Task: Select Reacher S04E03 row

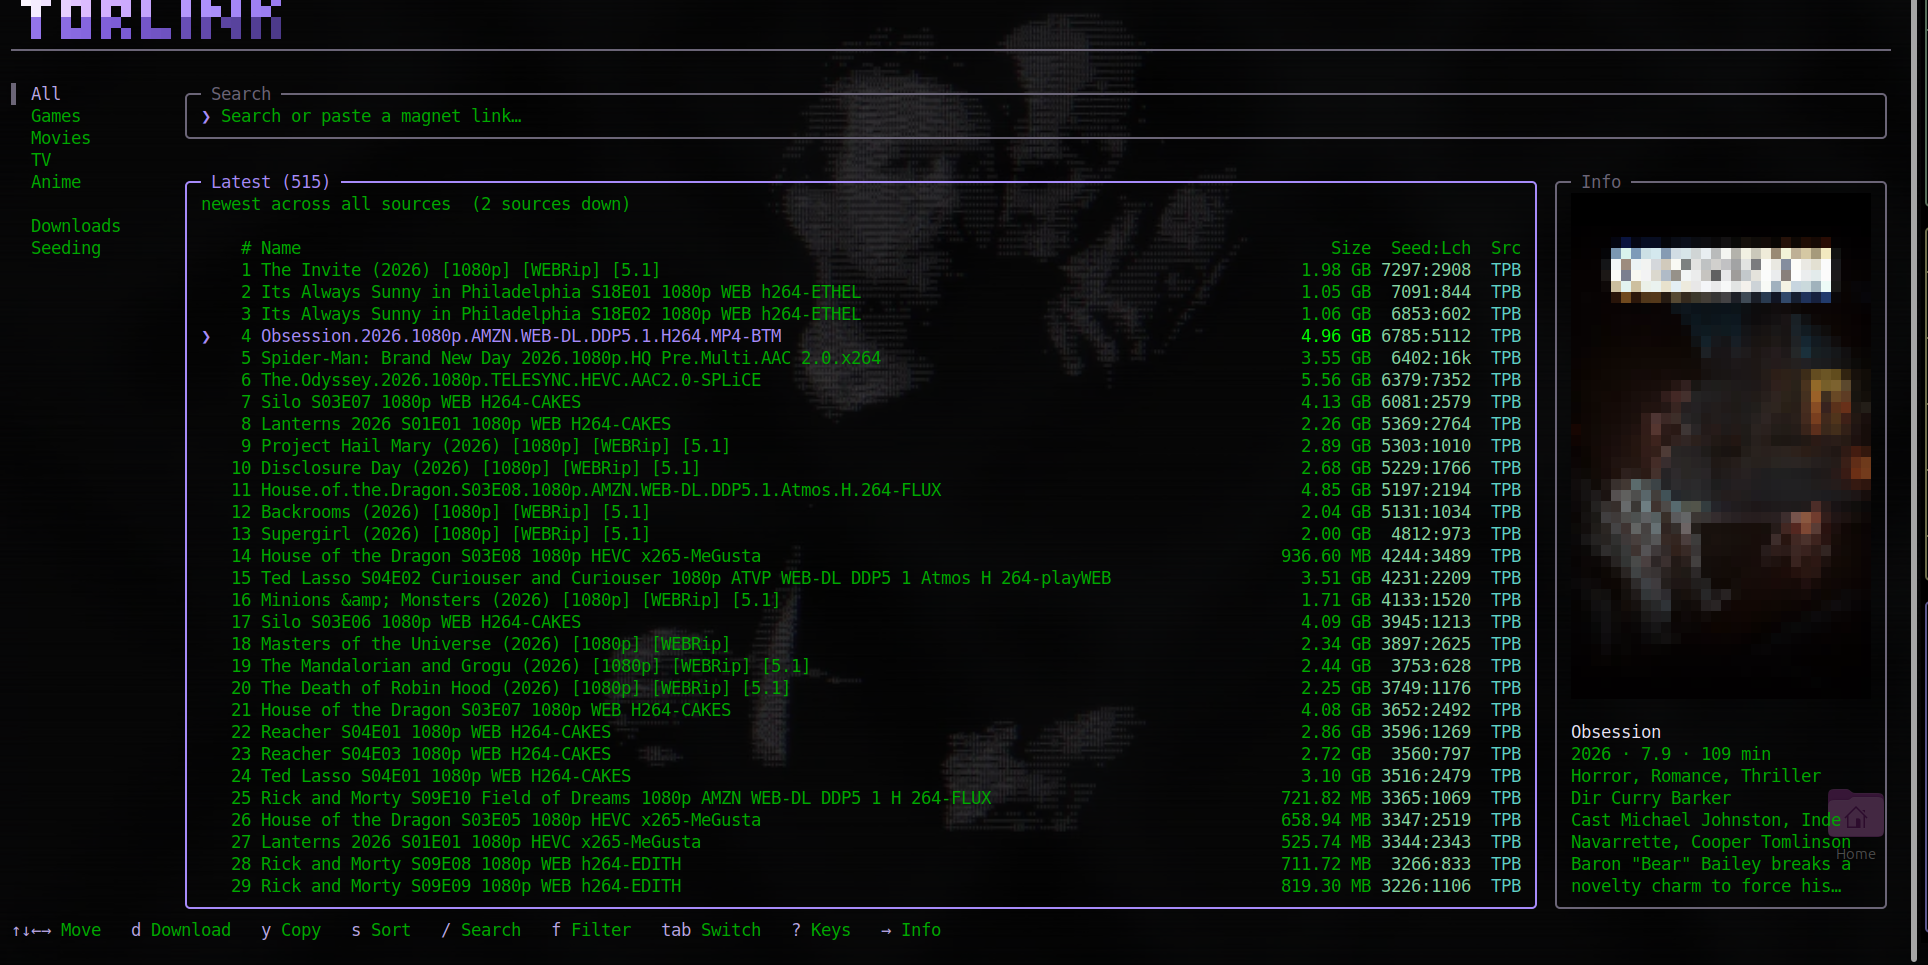Action: [861, 754]
